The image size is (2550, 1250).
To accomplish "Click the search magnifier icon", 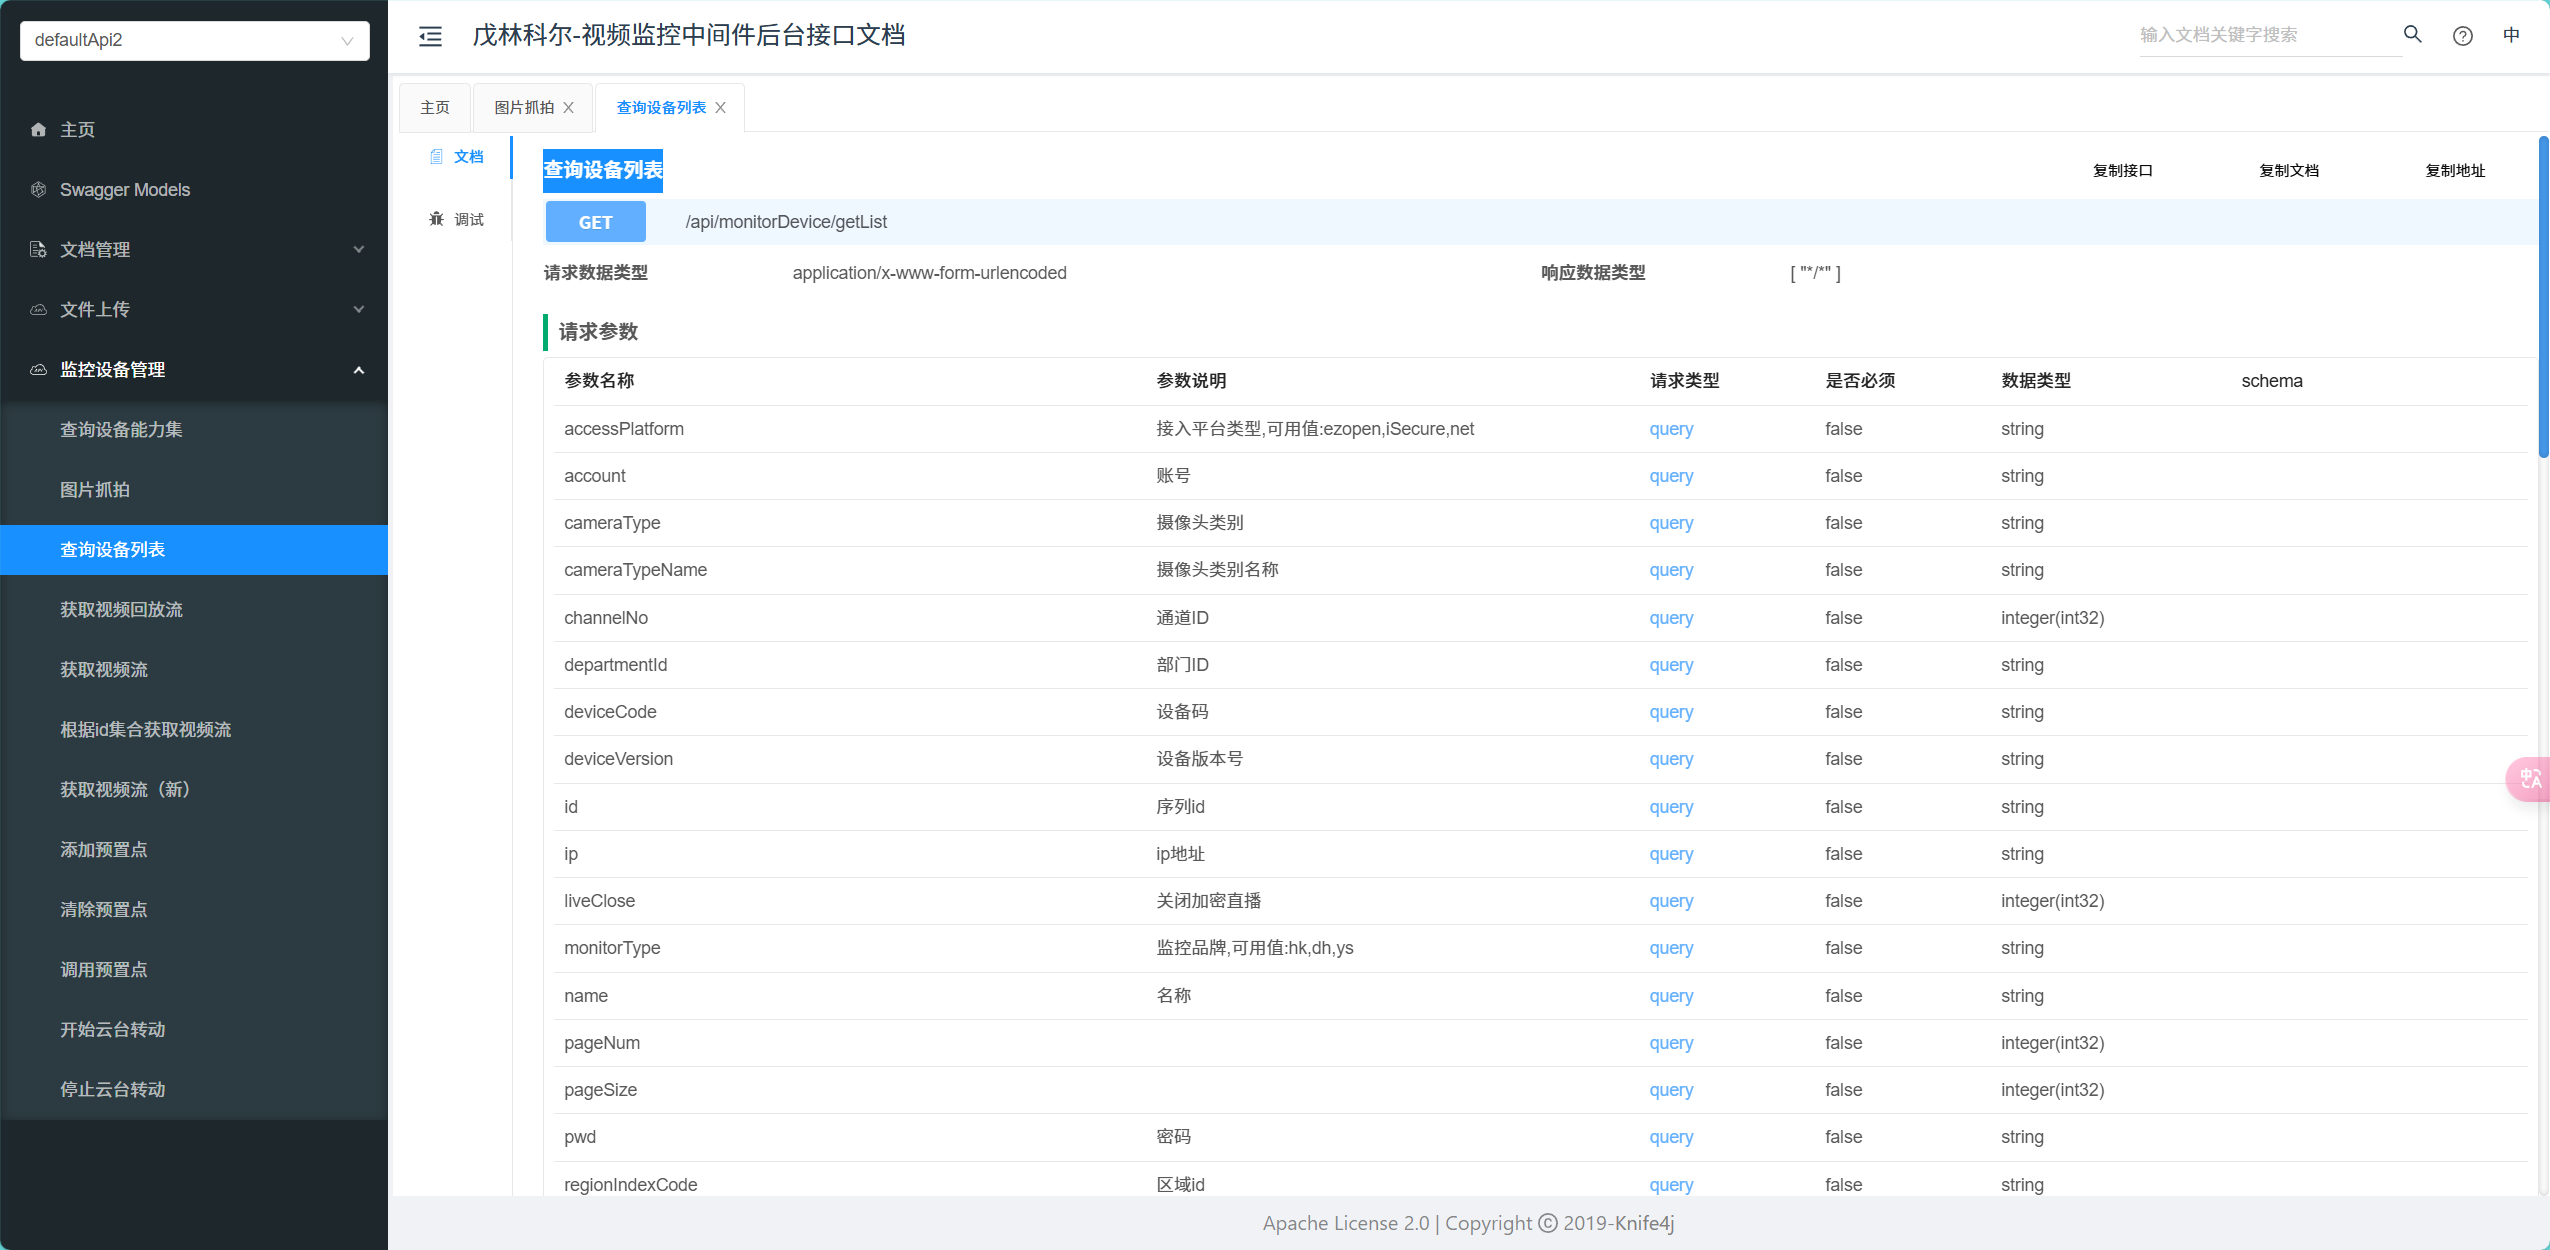I will click(2412, 35).
